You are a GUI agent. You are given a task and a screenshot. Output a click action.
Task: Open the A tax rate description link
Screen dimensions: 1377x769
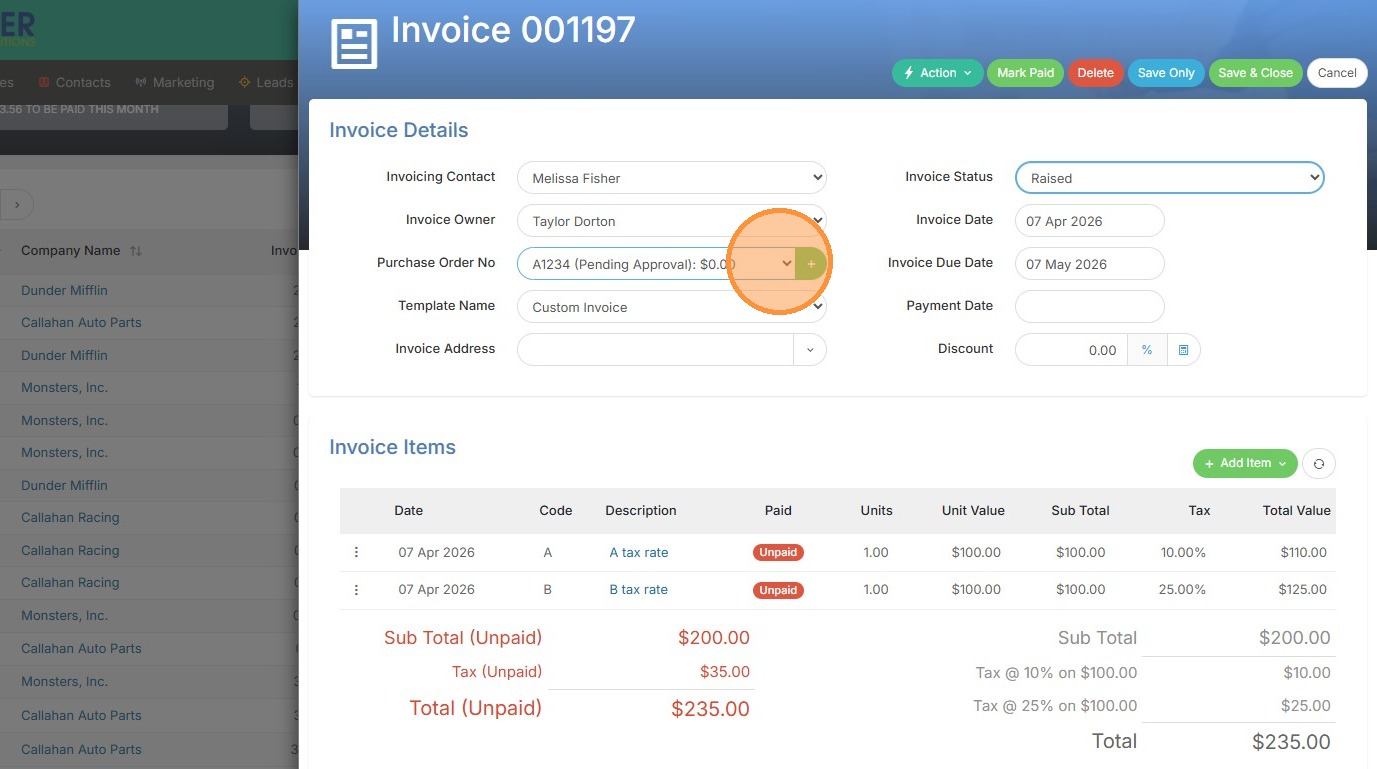(x=639, y=552)
